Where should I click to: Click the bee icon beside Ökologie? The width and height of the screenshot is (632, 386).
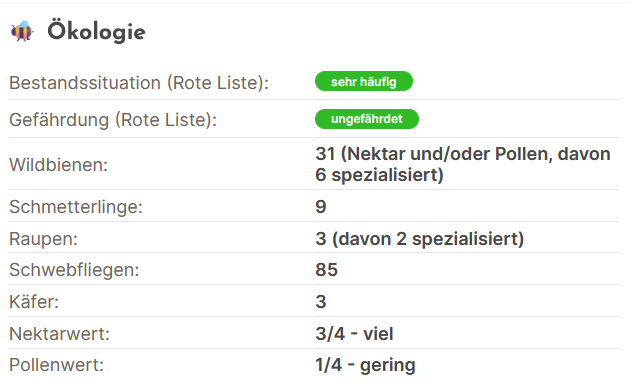22,31
